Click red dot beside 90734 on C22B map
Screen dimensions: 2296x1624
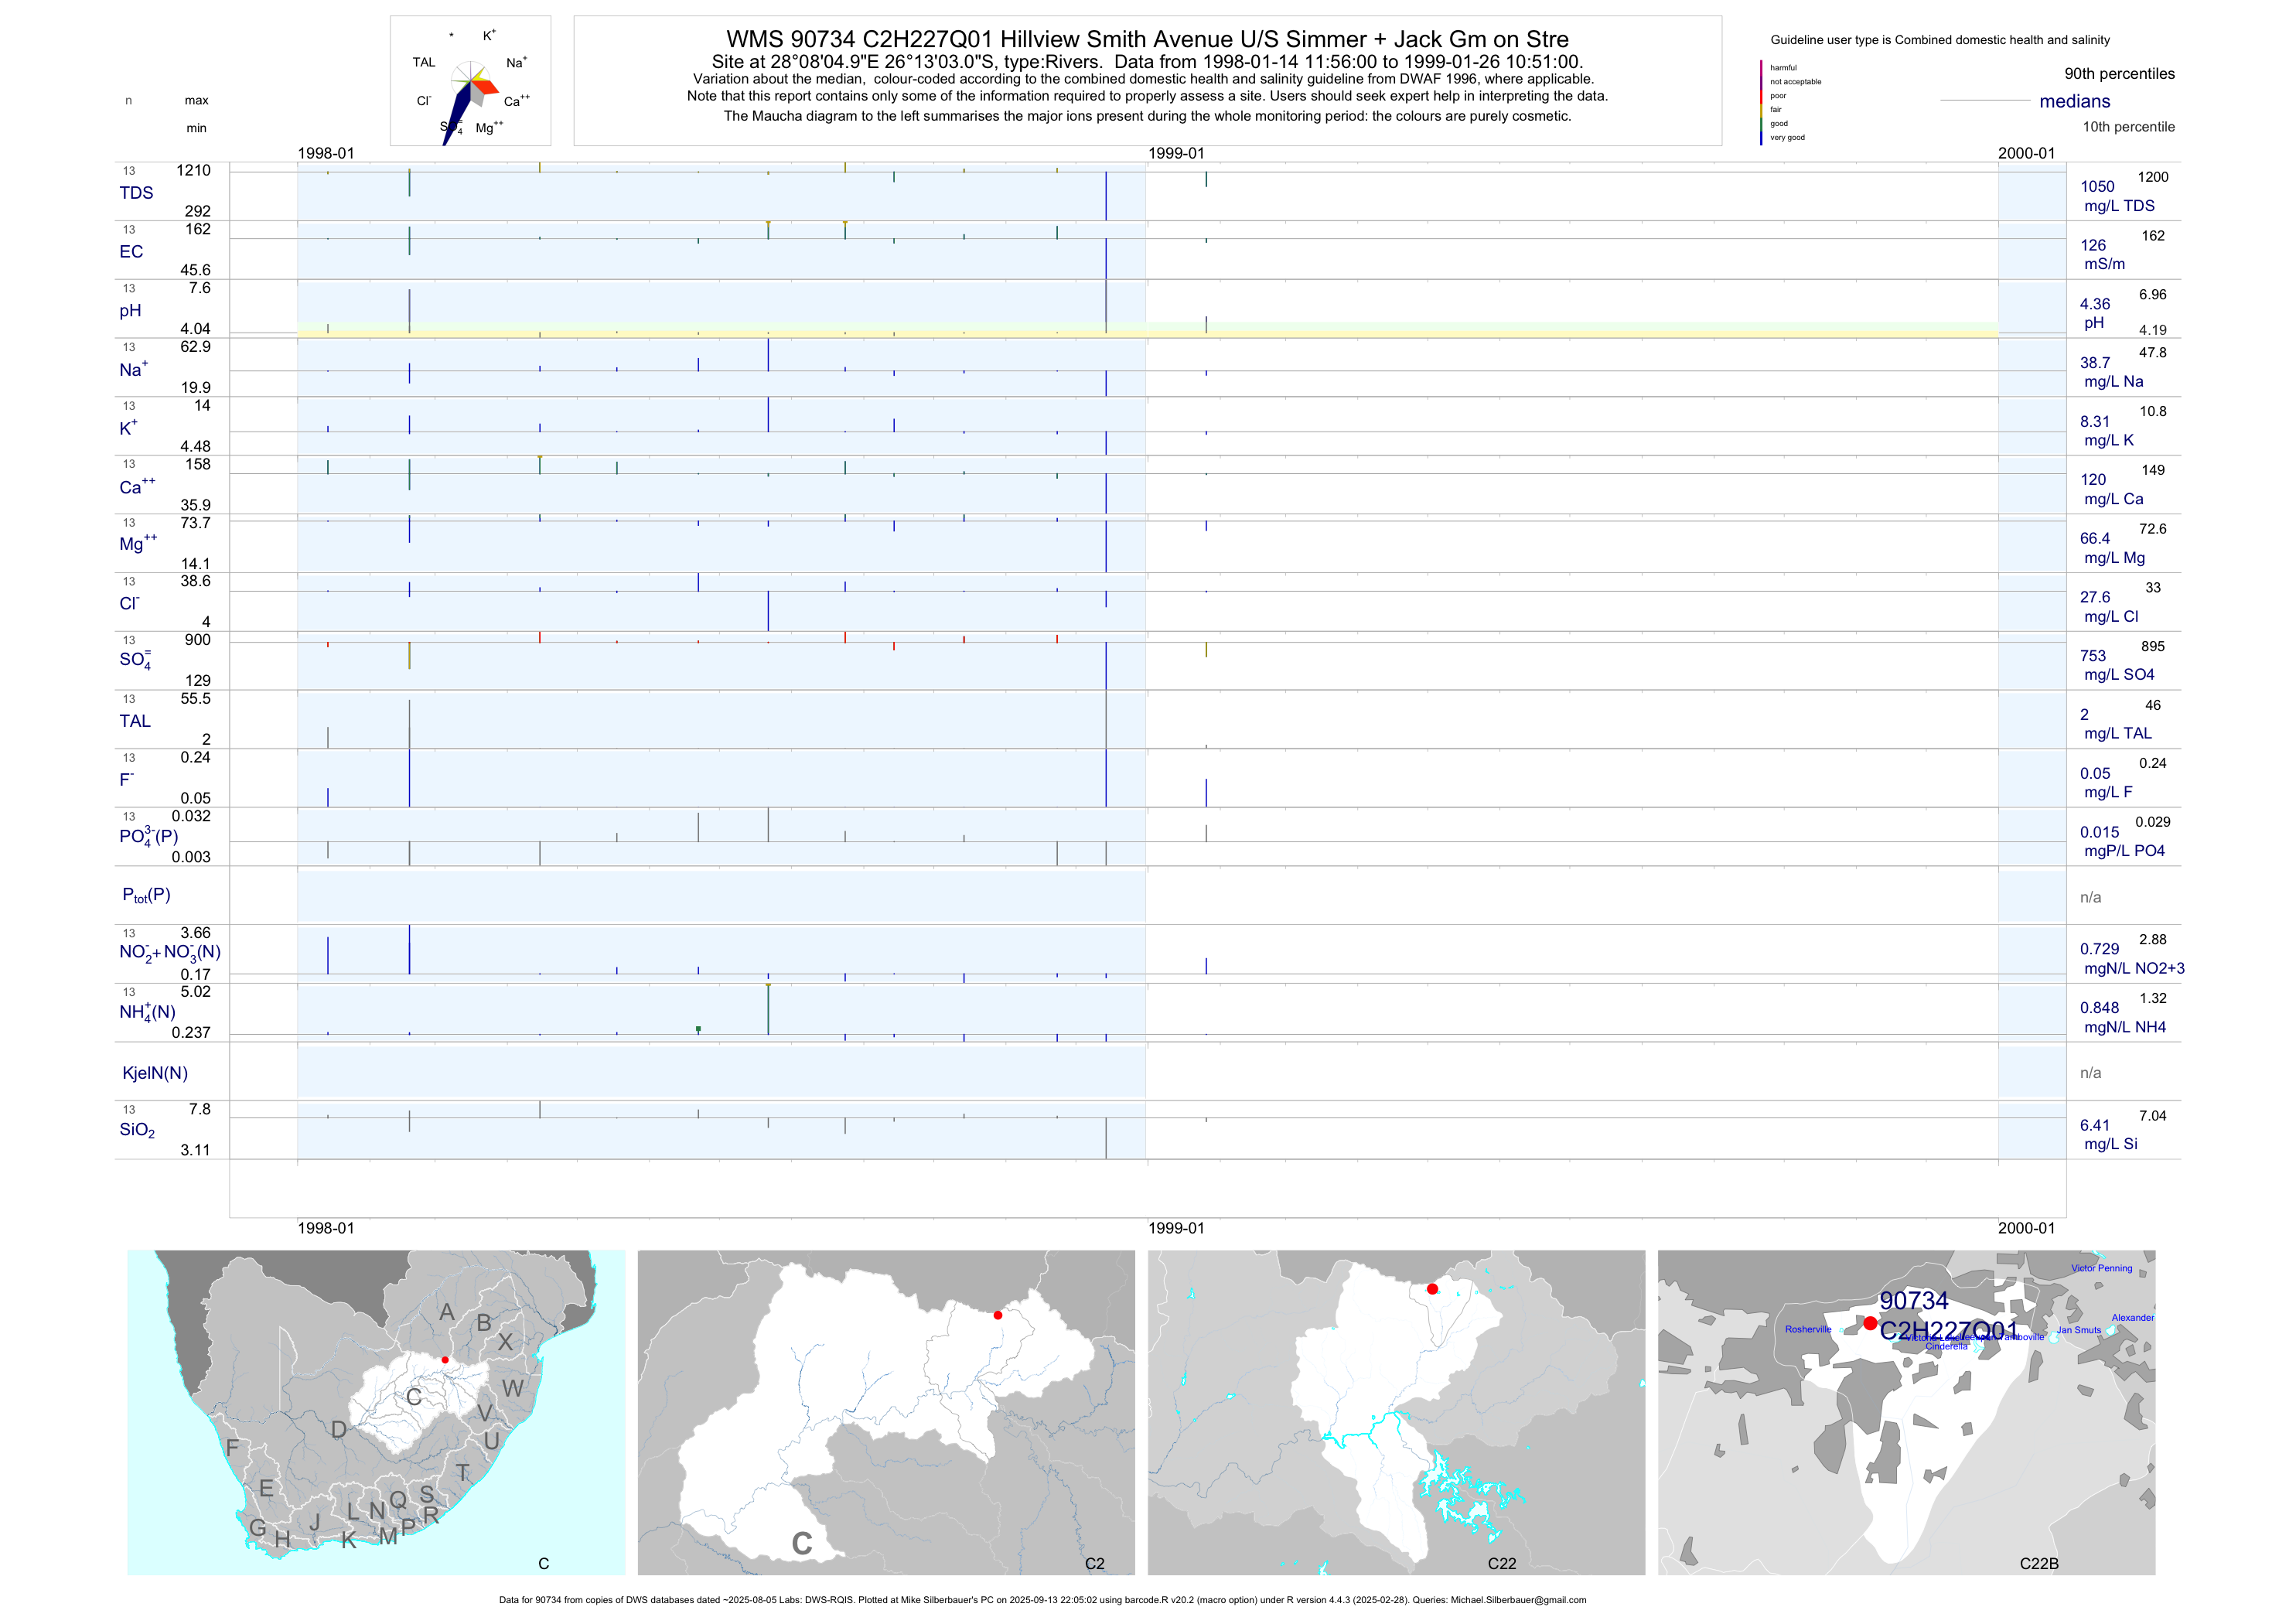tap(1870, 1323)
